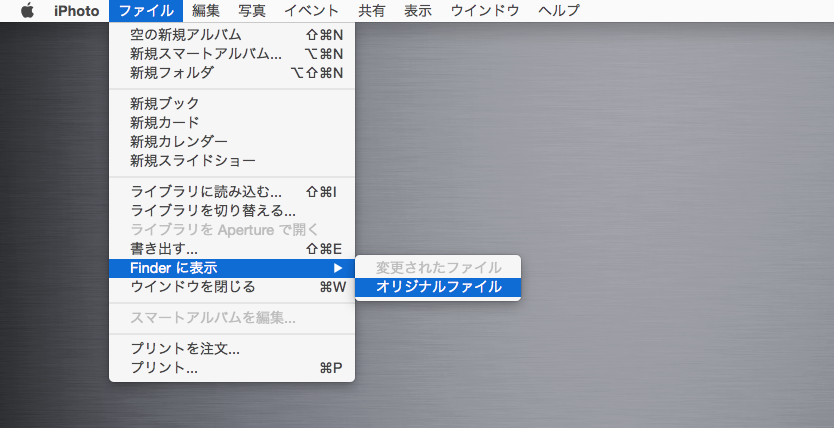The image size is (834, 428).
Task: Create a 新規フォルダ
Action: 232,72
